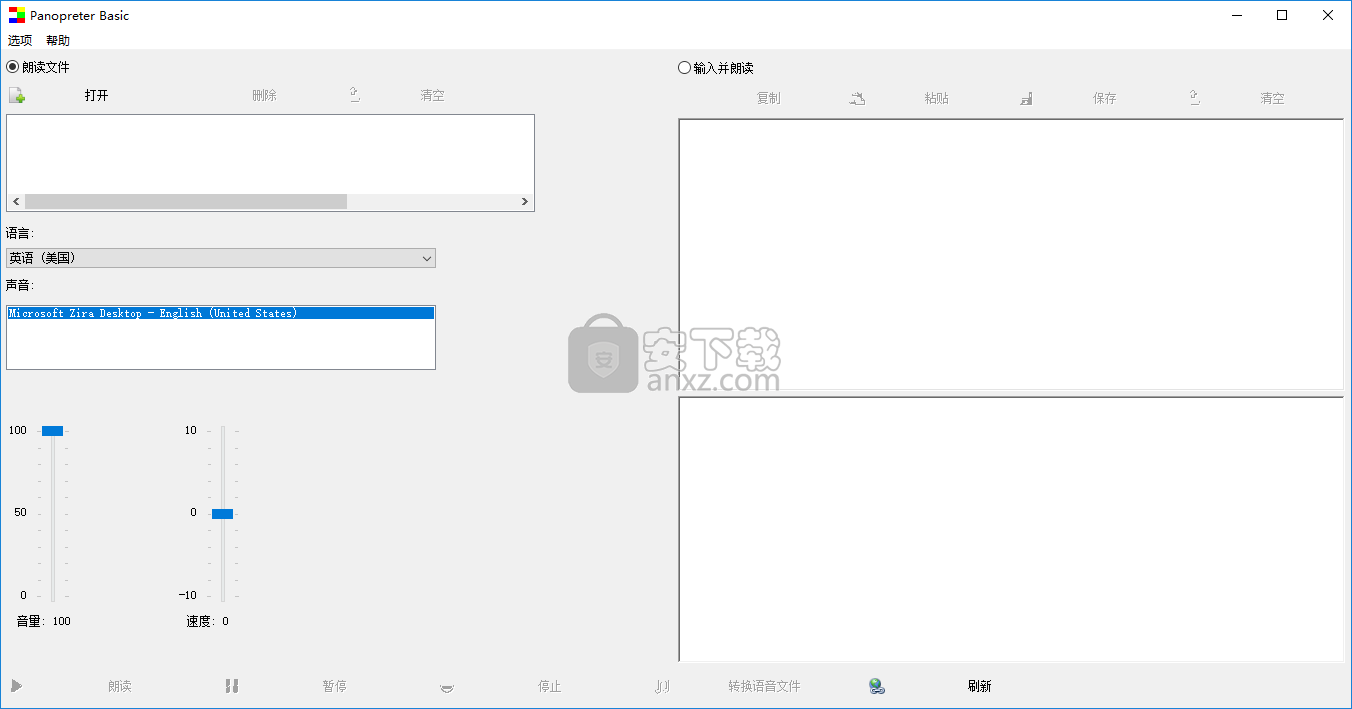Screen dimensions: 1352x709
Task: Click the clear icon beside left 清空
Action: pyautogui.click(x=354, y=95)
